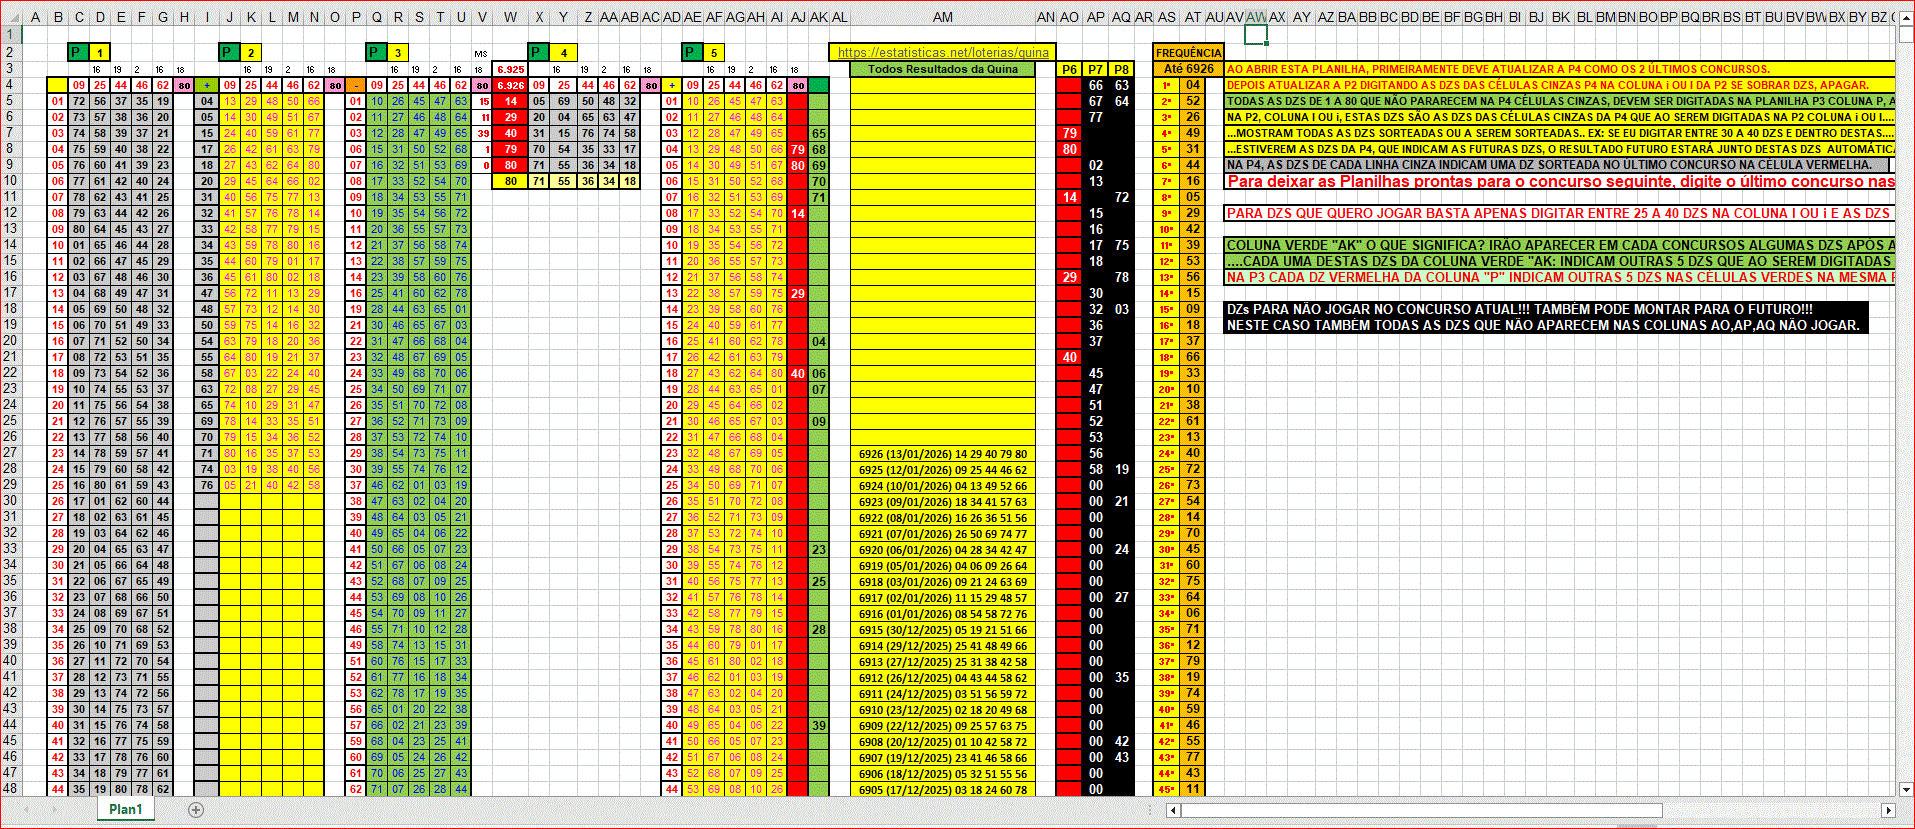Viewport: 1915px width, 829px height.
Task: Select the column AM header
Action: tap(942, 17)
